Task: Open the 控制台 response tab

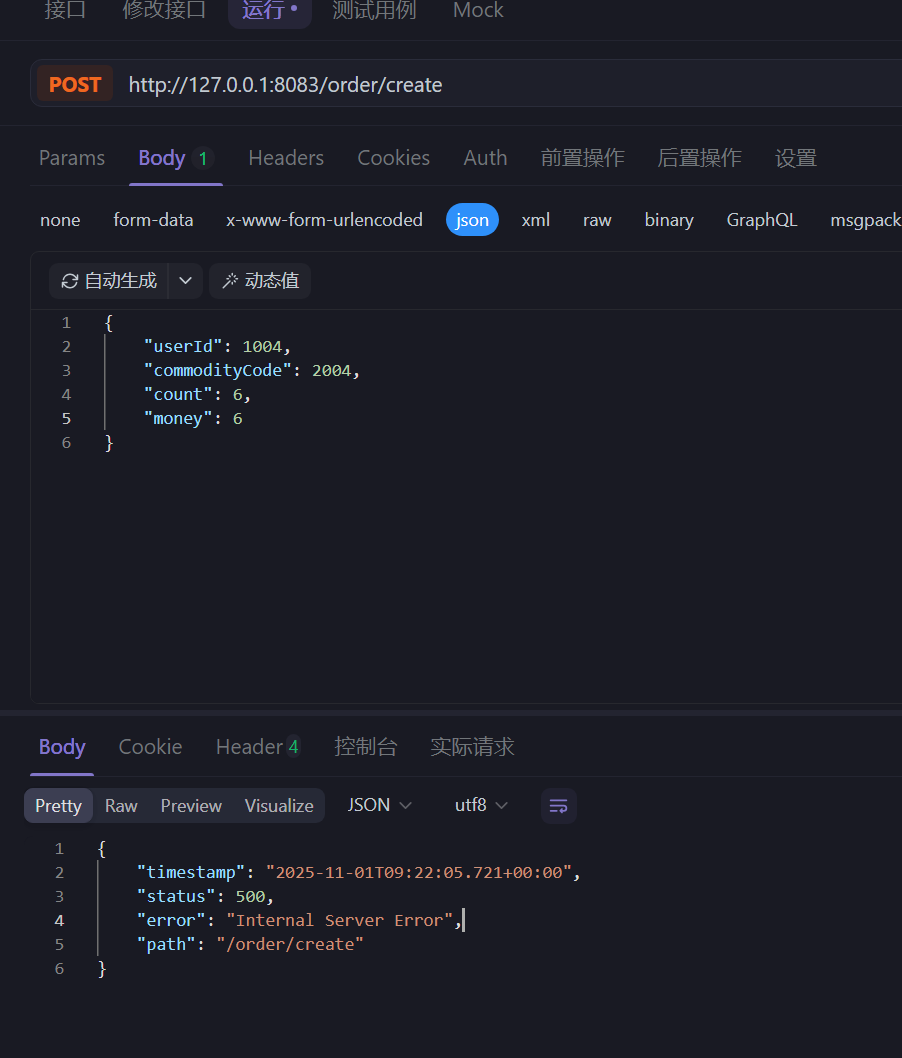Action: coord(366,746)
